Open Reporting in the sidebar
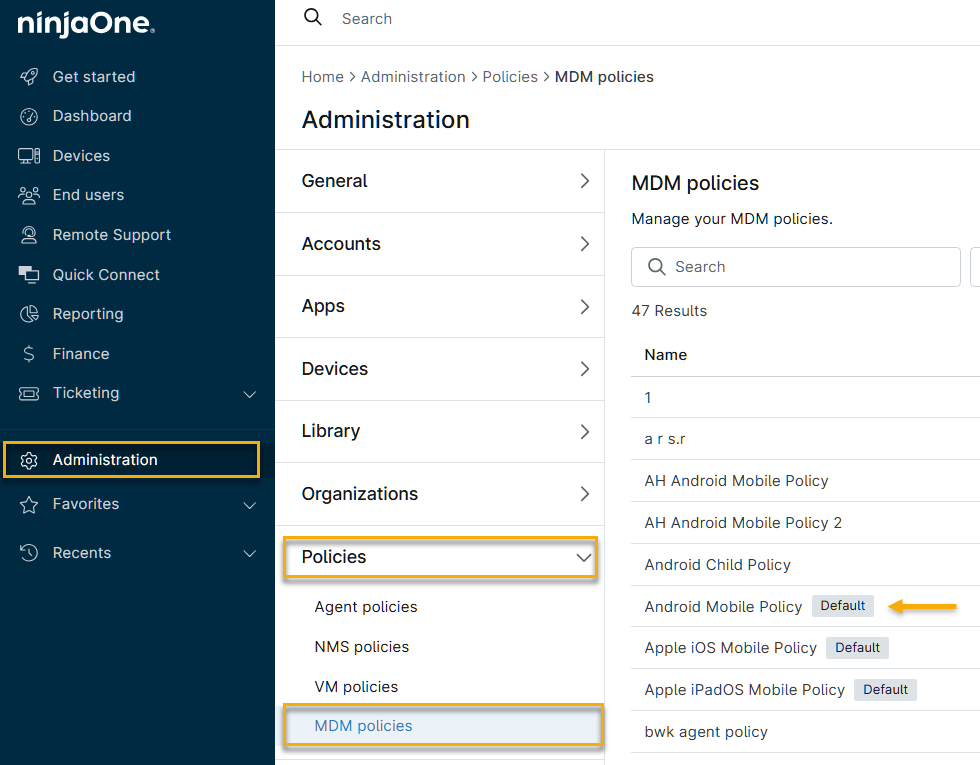This screenshot has height=765, width=980. (x=88, y=314)
